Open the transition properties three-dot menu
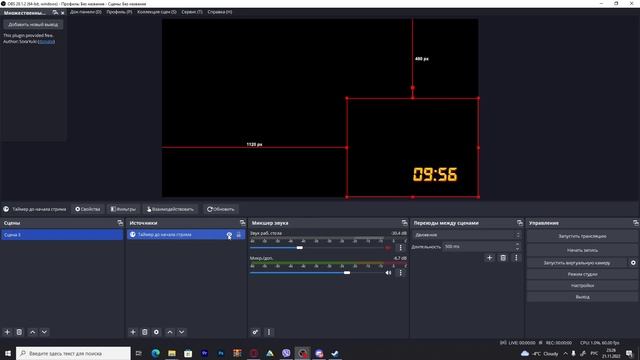640x360 pixels. pyautogui.click(x=516, y=258)
